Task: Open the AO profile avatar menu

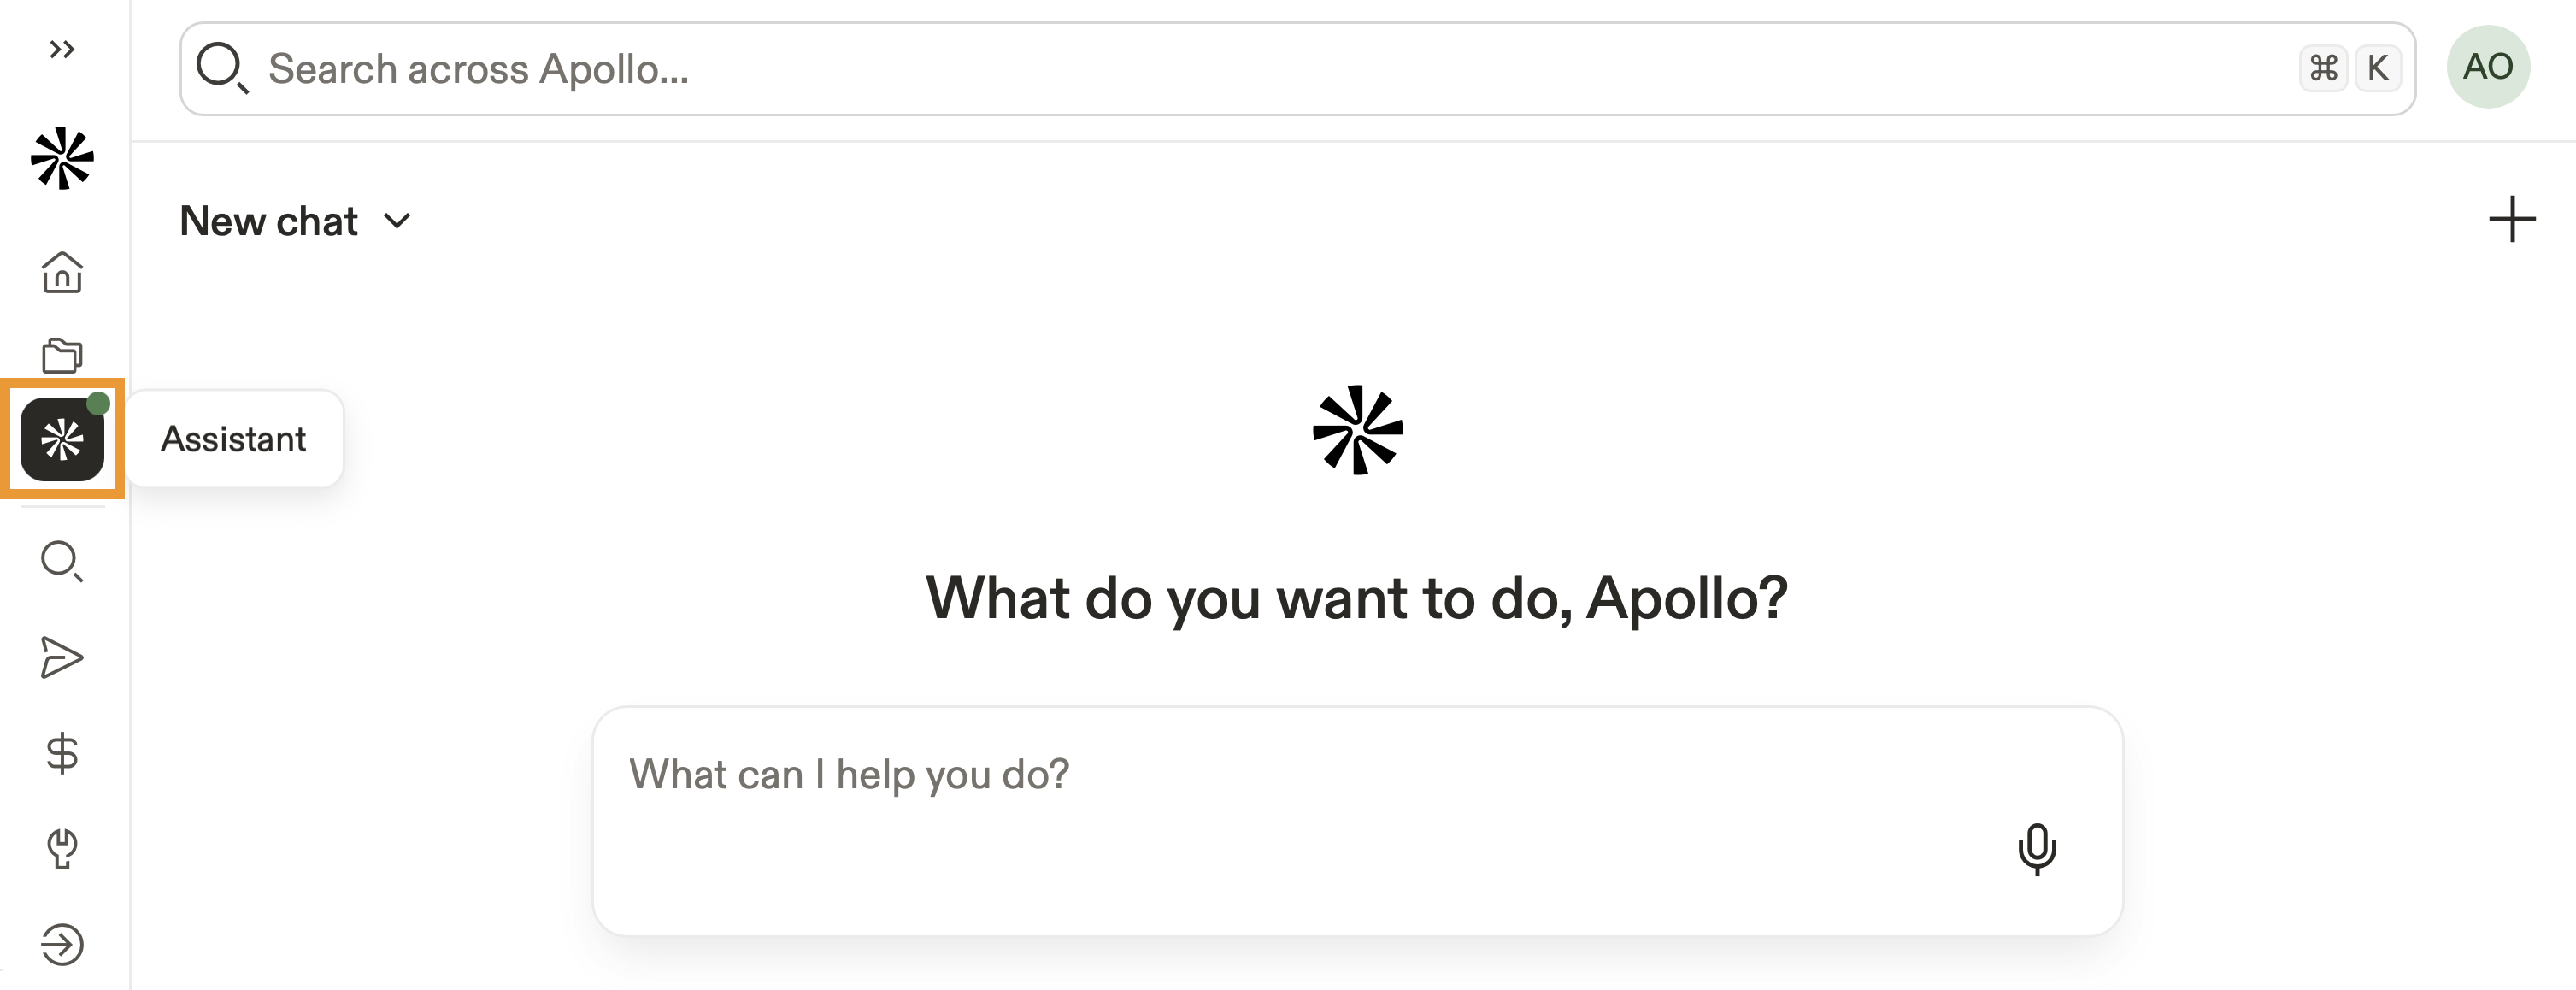Action: coord(2488,67)
